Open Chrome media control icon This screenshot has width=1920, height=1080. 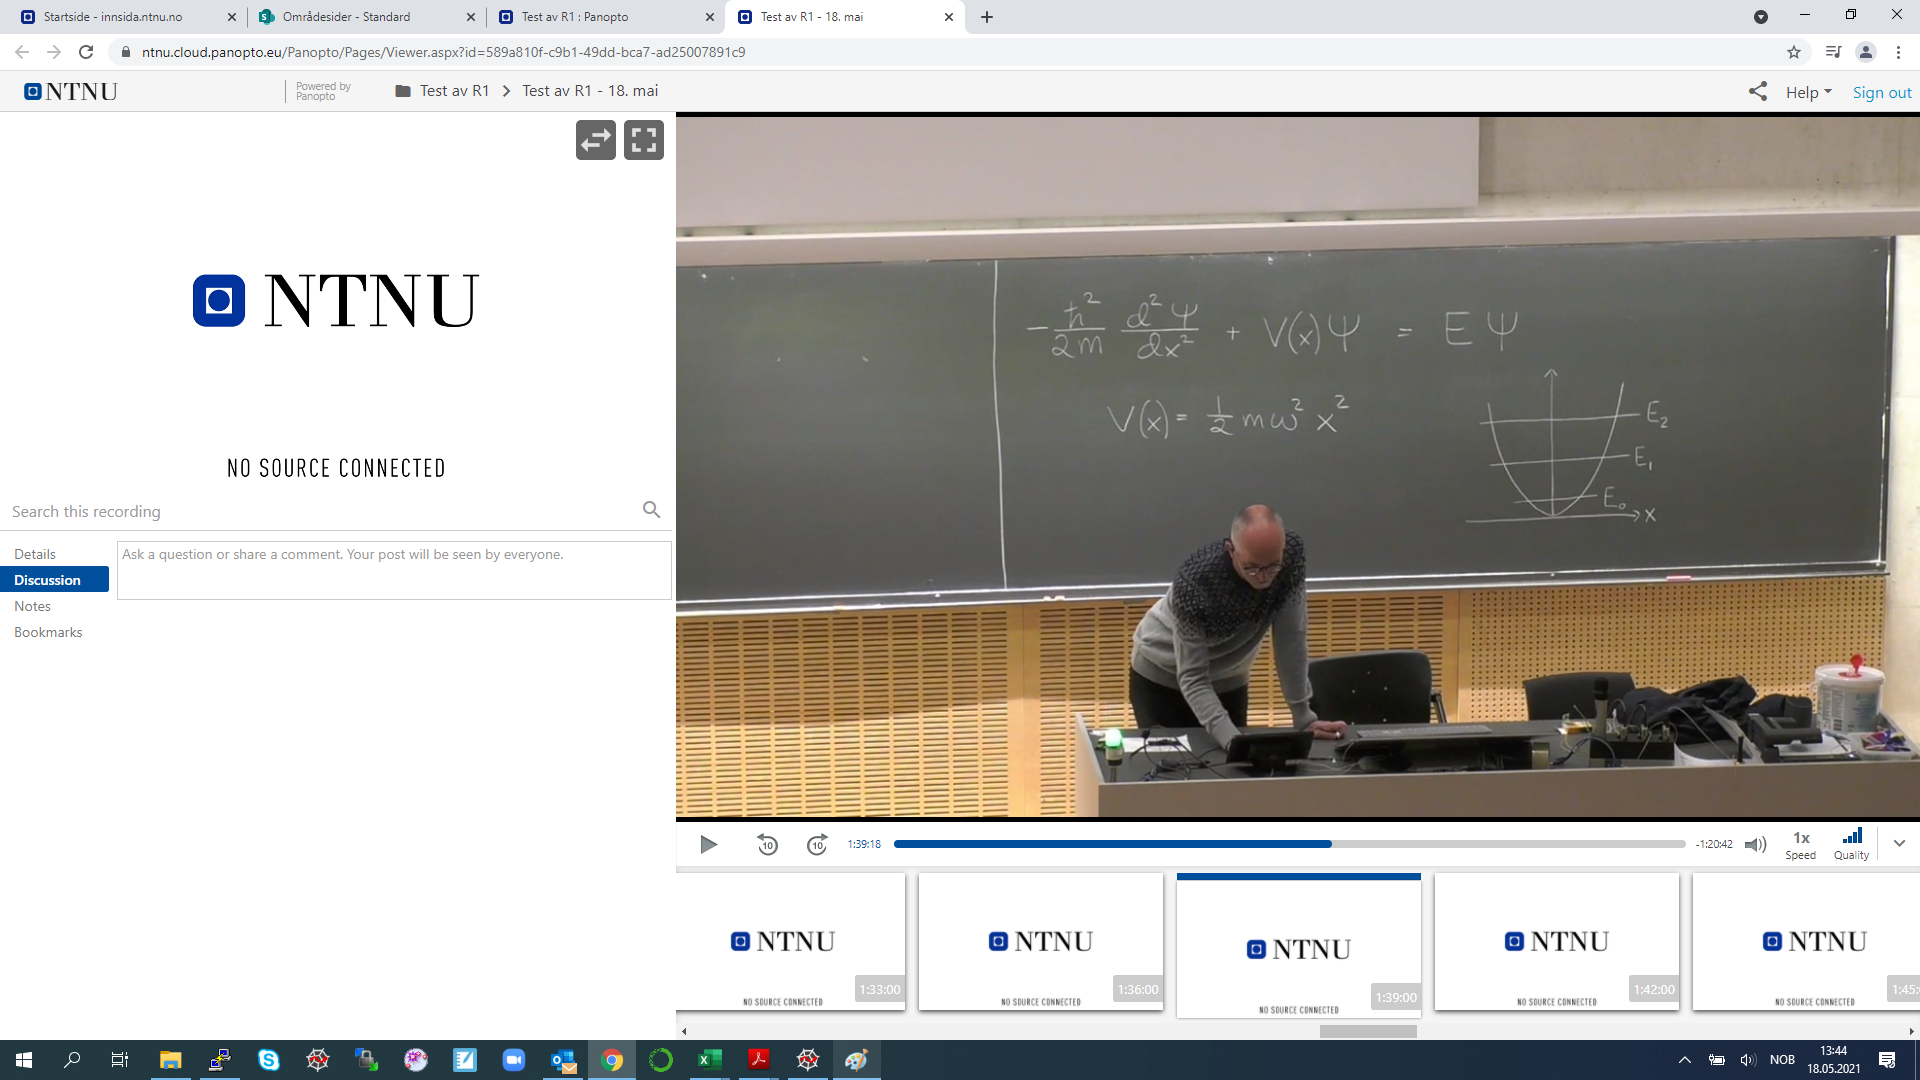pyautogui.click(x=1833, y=52)
